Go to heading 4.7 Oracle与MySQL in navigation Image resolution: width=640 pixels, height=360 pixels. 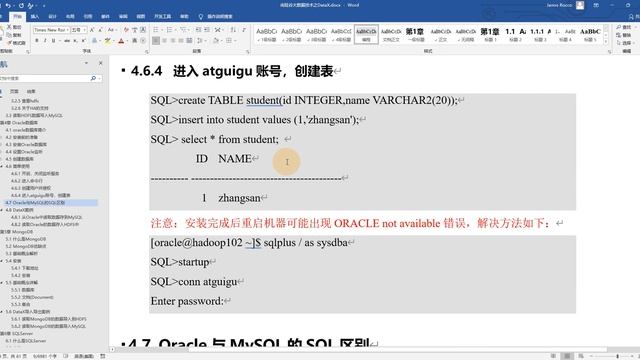pyautogui.click(x=35, y=202)
